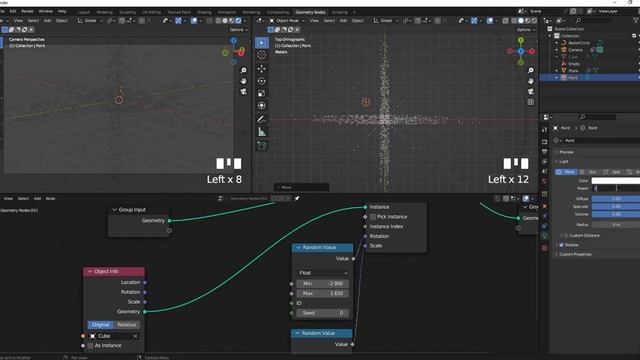Select the Annotate tool in right viewport
The height and width of the screenshot is (360, 640).
(x=262, y=119)
